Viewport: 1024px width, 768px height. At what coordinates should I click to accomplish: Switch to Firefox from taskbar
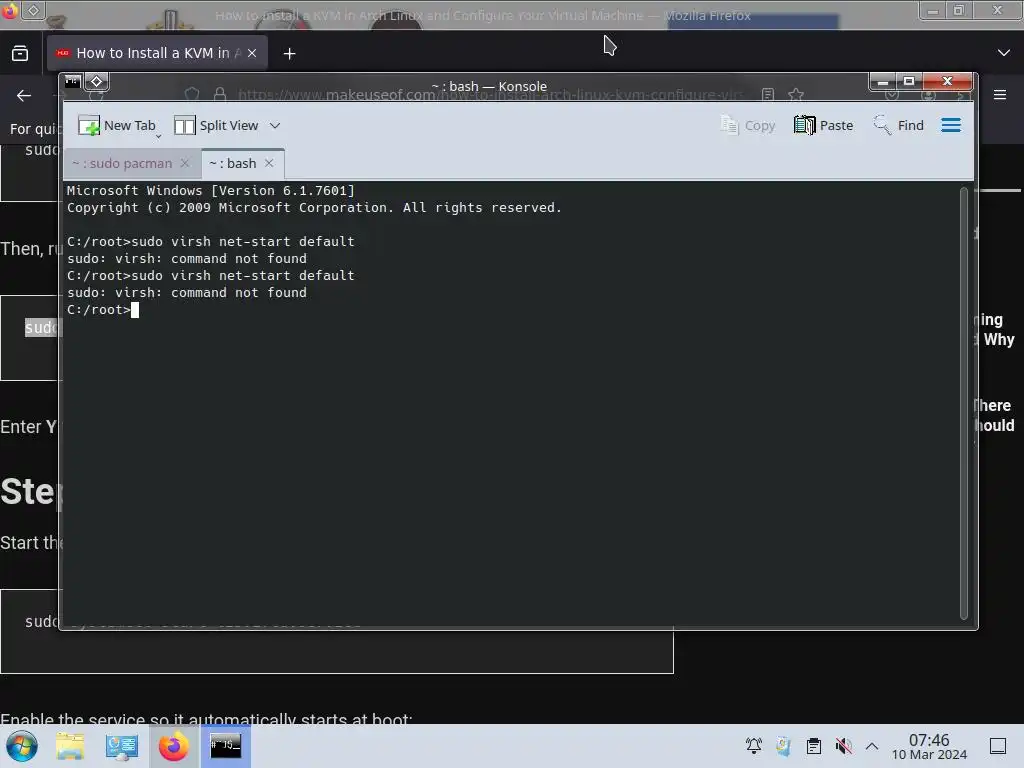[x=173, y=746]
